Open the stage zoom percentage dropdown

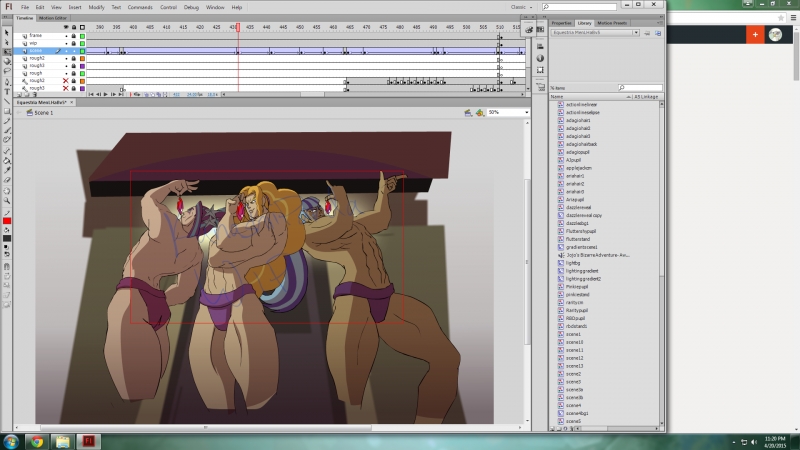pos(508,113)
